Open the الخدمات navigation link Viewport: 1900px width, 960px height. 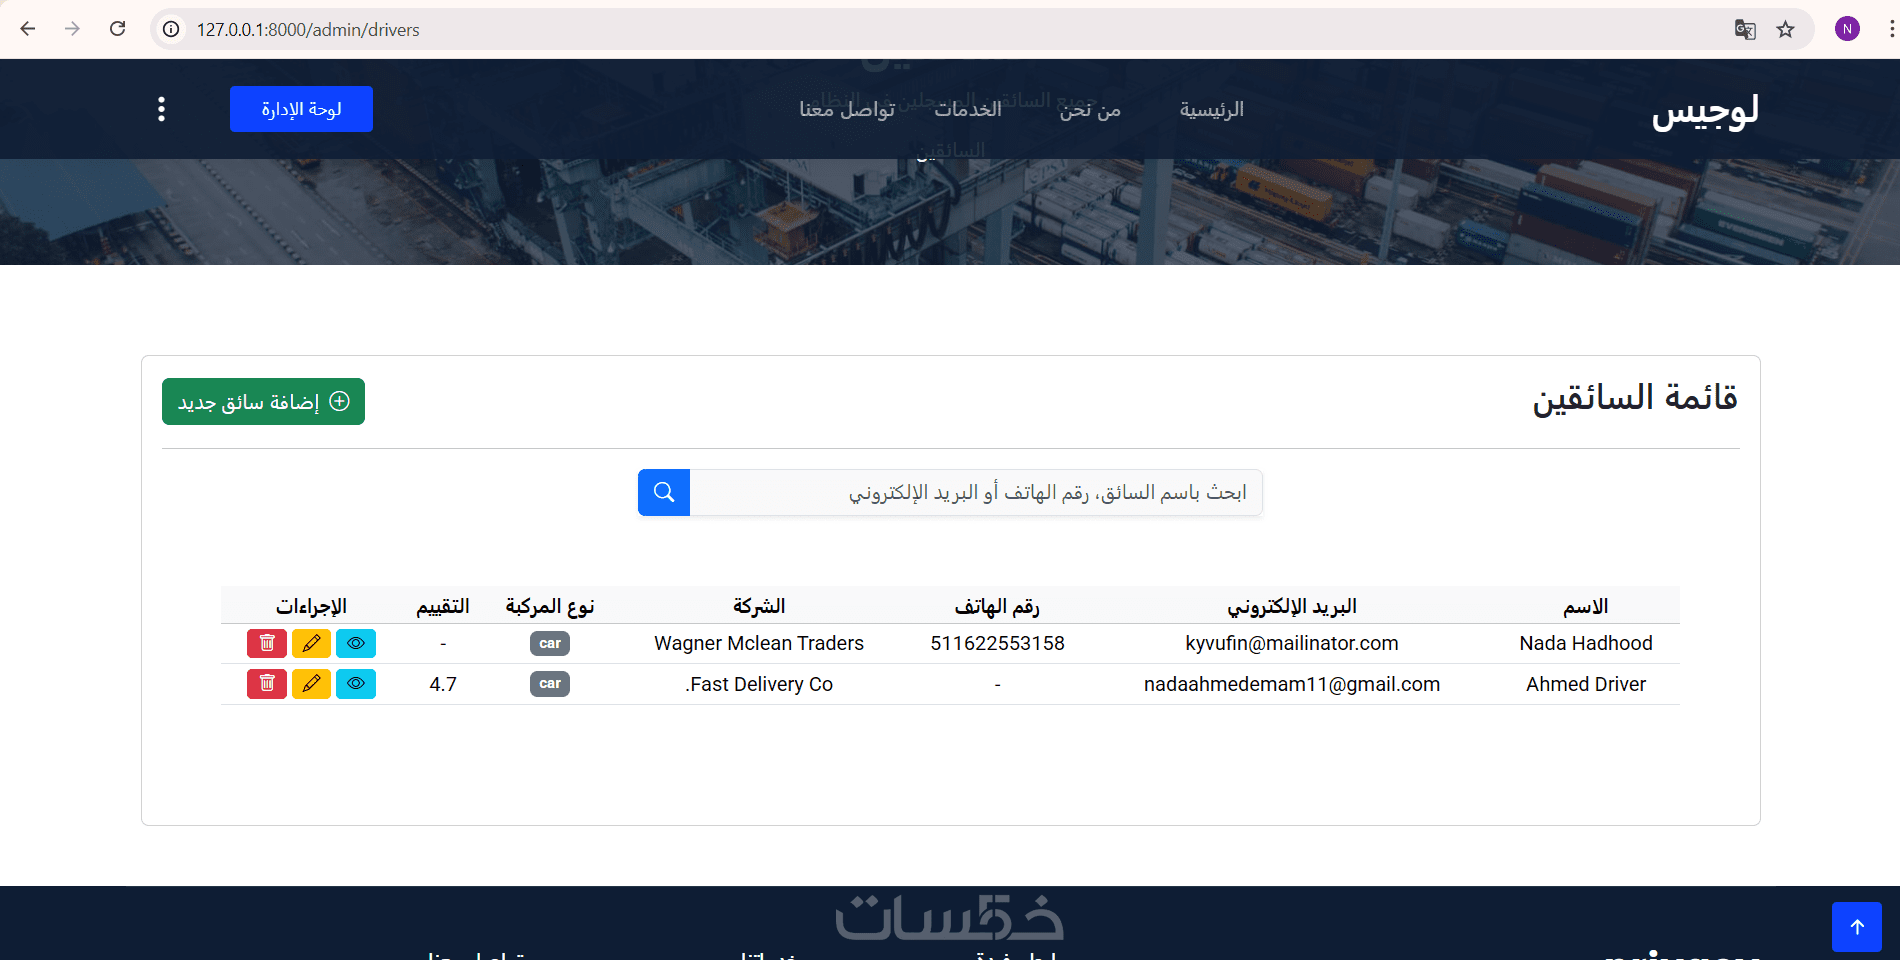968,109
